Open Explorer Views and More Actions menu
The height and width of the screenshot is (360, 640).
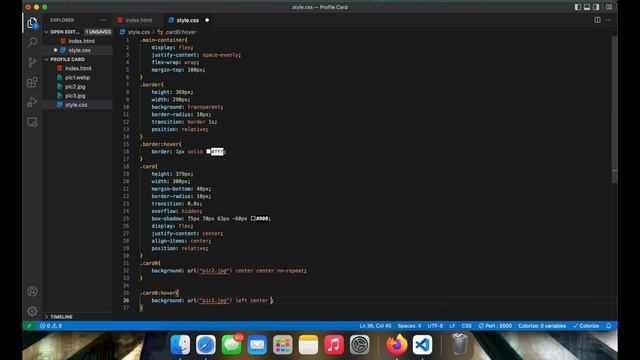102,20
